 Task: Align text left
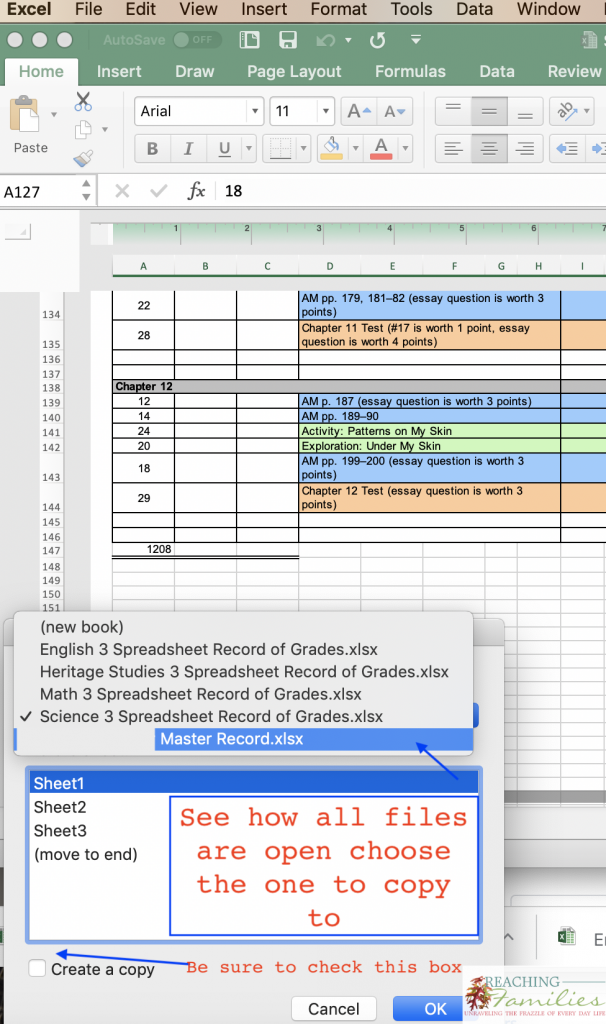[x=453, y=149]
